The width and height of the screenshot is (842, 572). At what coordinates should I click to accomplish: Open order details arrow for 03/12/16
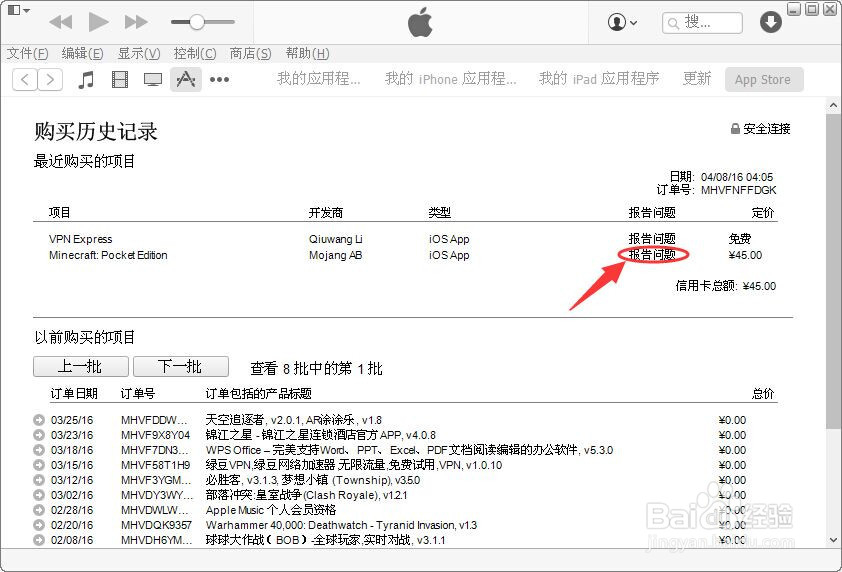pyautogui.click(x=39, y=480)
